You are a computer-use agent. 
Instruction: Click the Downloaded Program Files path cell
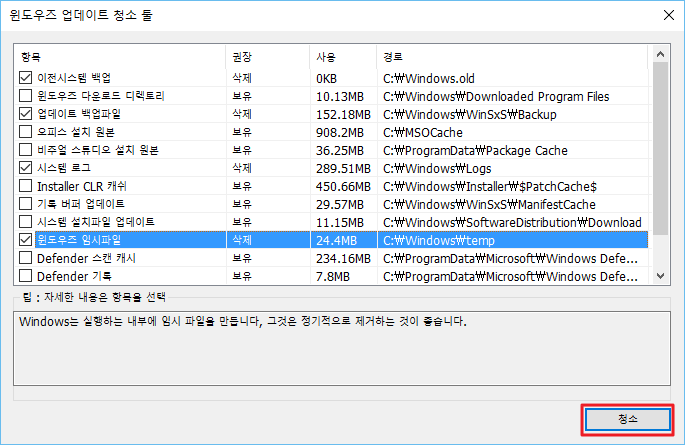tap(496, 96)
